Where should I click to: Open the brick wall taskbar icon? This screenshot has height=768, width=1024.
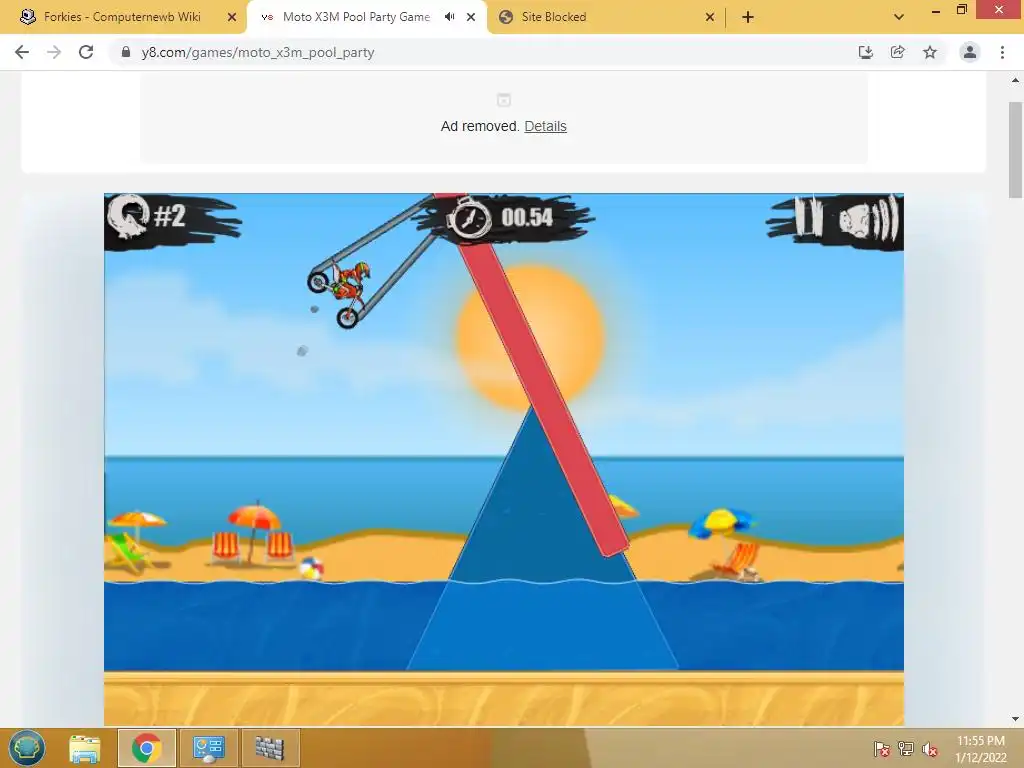[270, 748]
